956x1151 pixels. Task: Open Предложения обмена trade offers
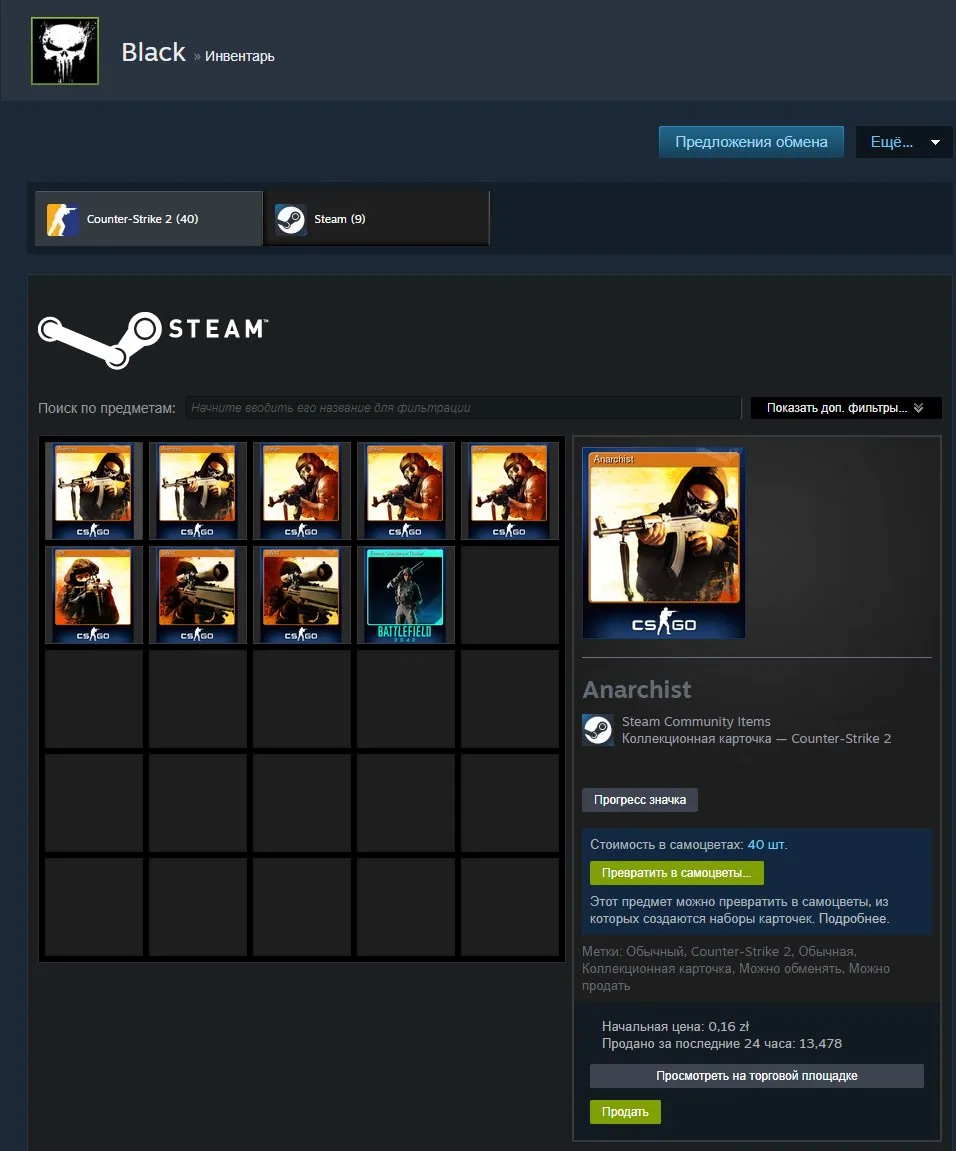click(x=751, y=142)
